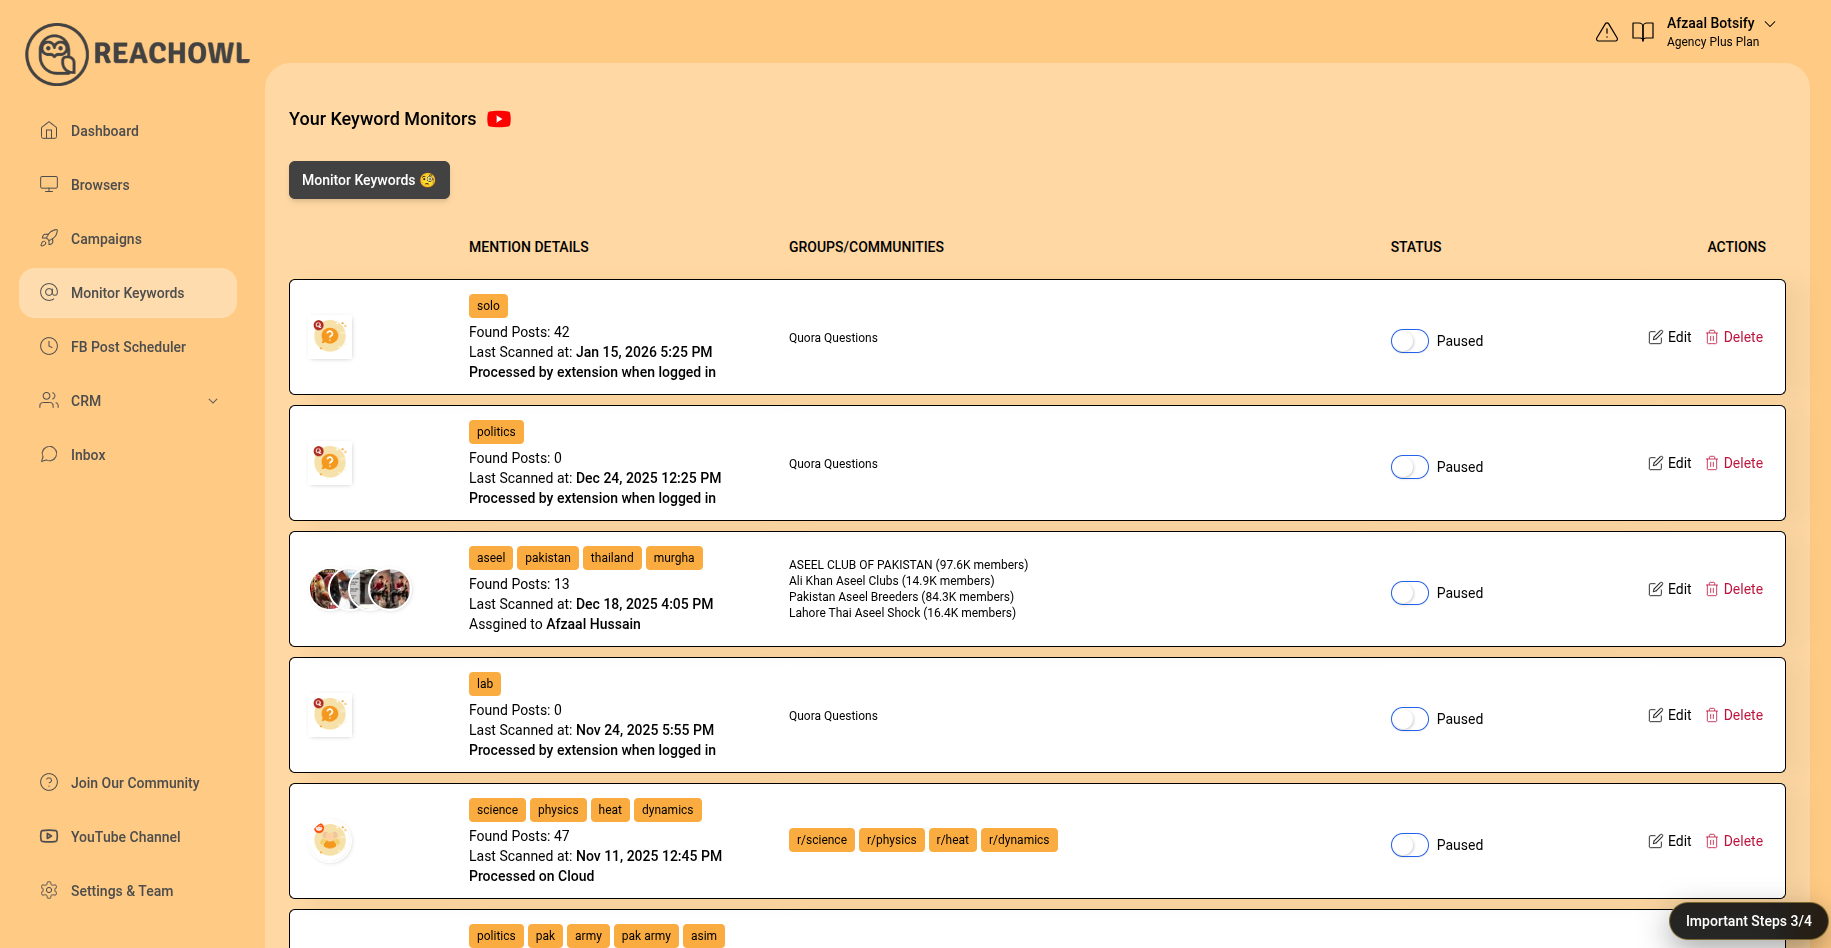The image size is (1831, 948).
Task: Click trash icon in the aseel row
Action: pyautogui.click(x=1712, y=589)
